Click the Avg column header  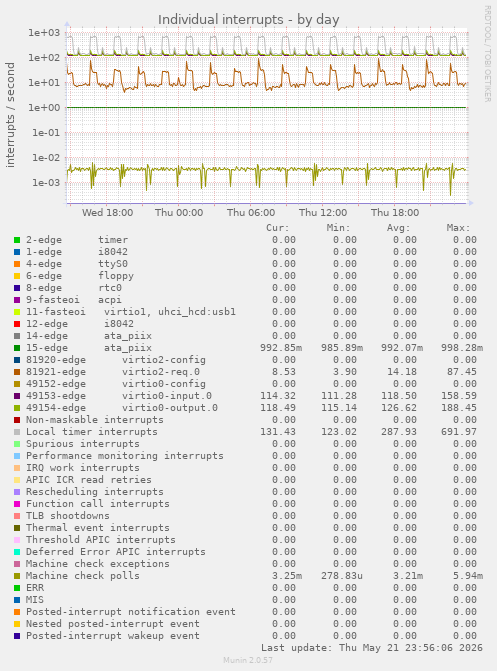(398, 228)
